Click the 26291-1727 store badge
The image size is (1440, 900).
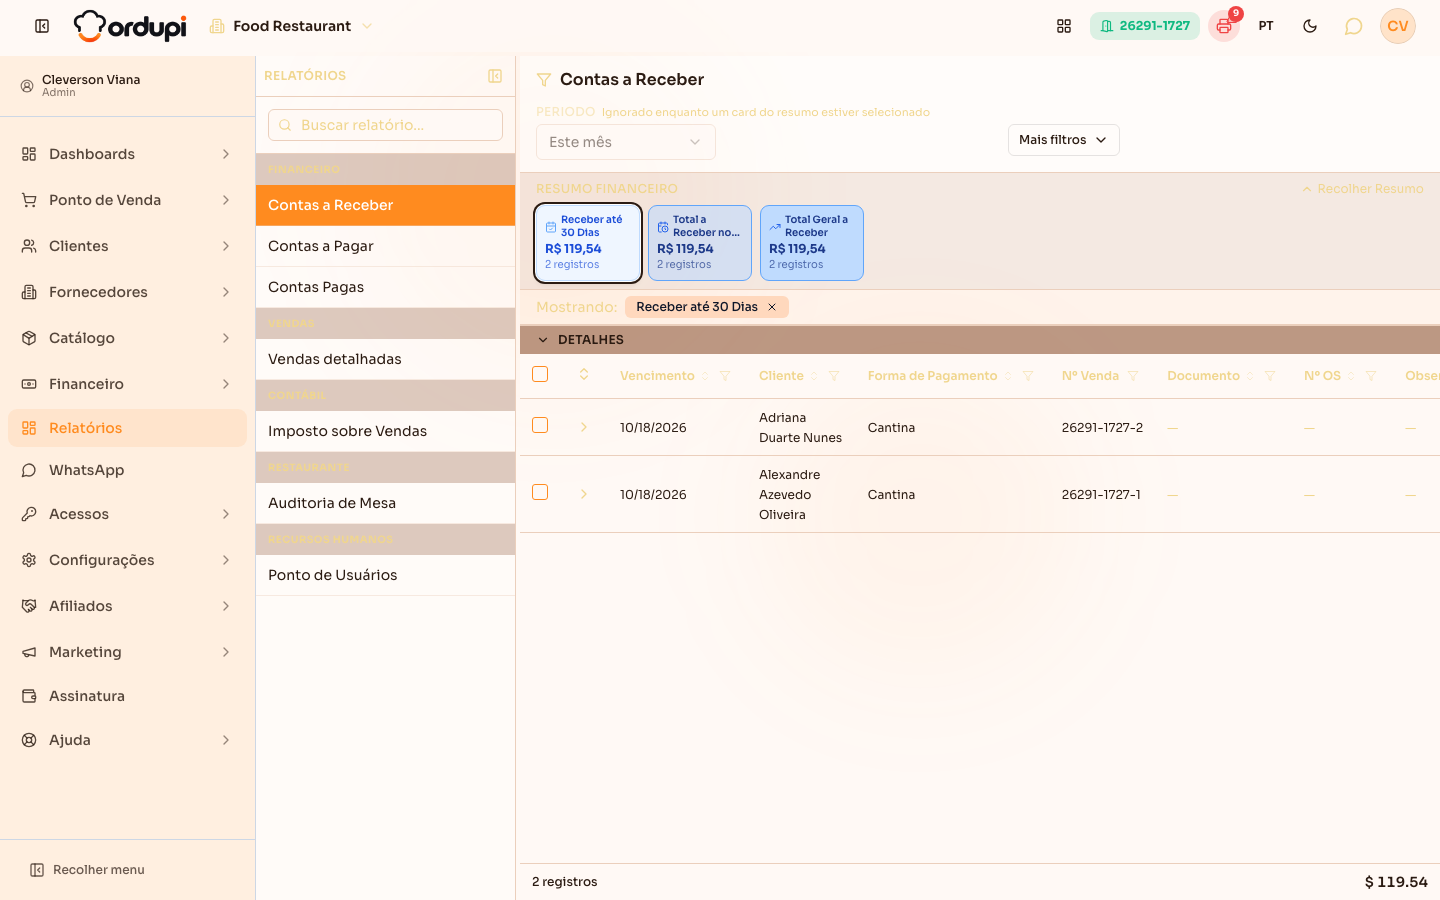(x=1145, y=26)
